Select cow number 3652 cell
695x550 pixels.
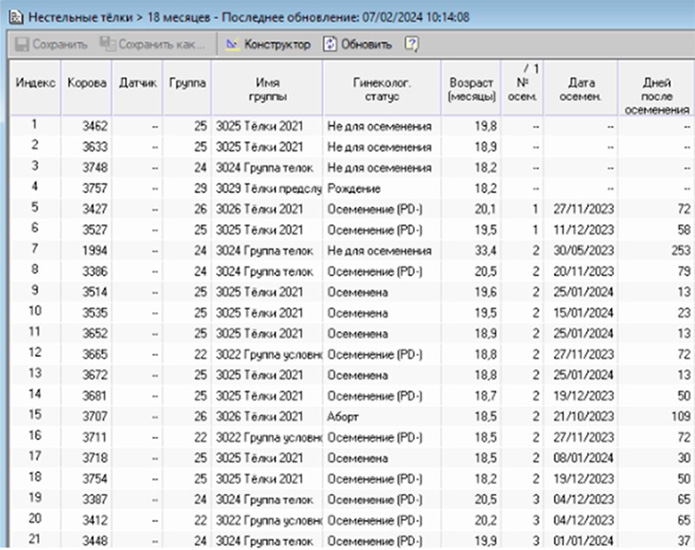[x=87, y=334]
